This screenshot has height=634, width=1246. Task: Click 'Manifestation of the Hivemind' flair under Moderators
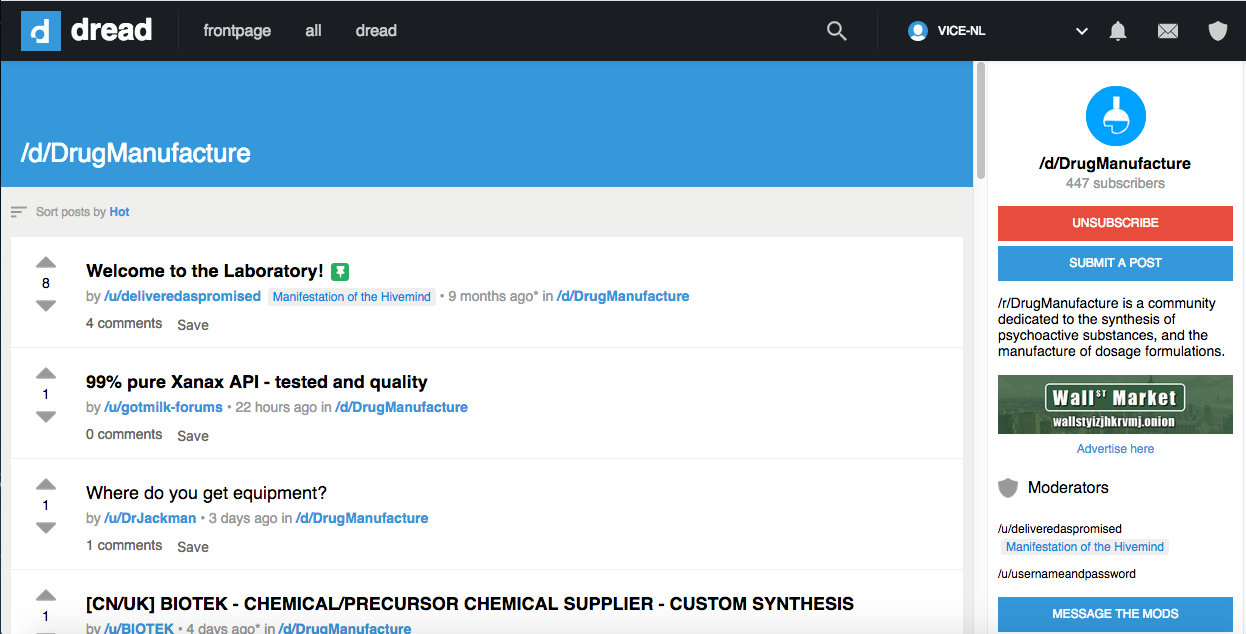pos(1085,547)
